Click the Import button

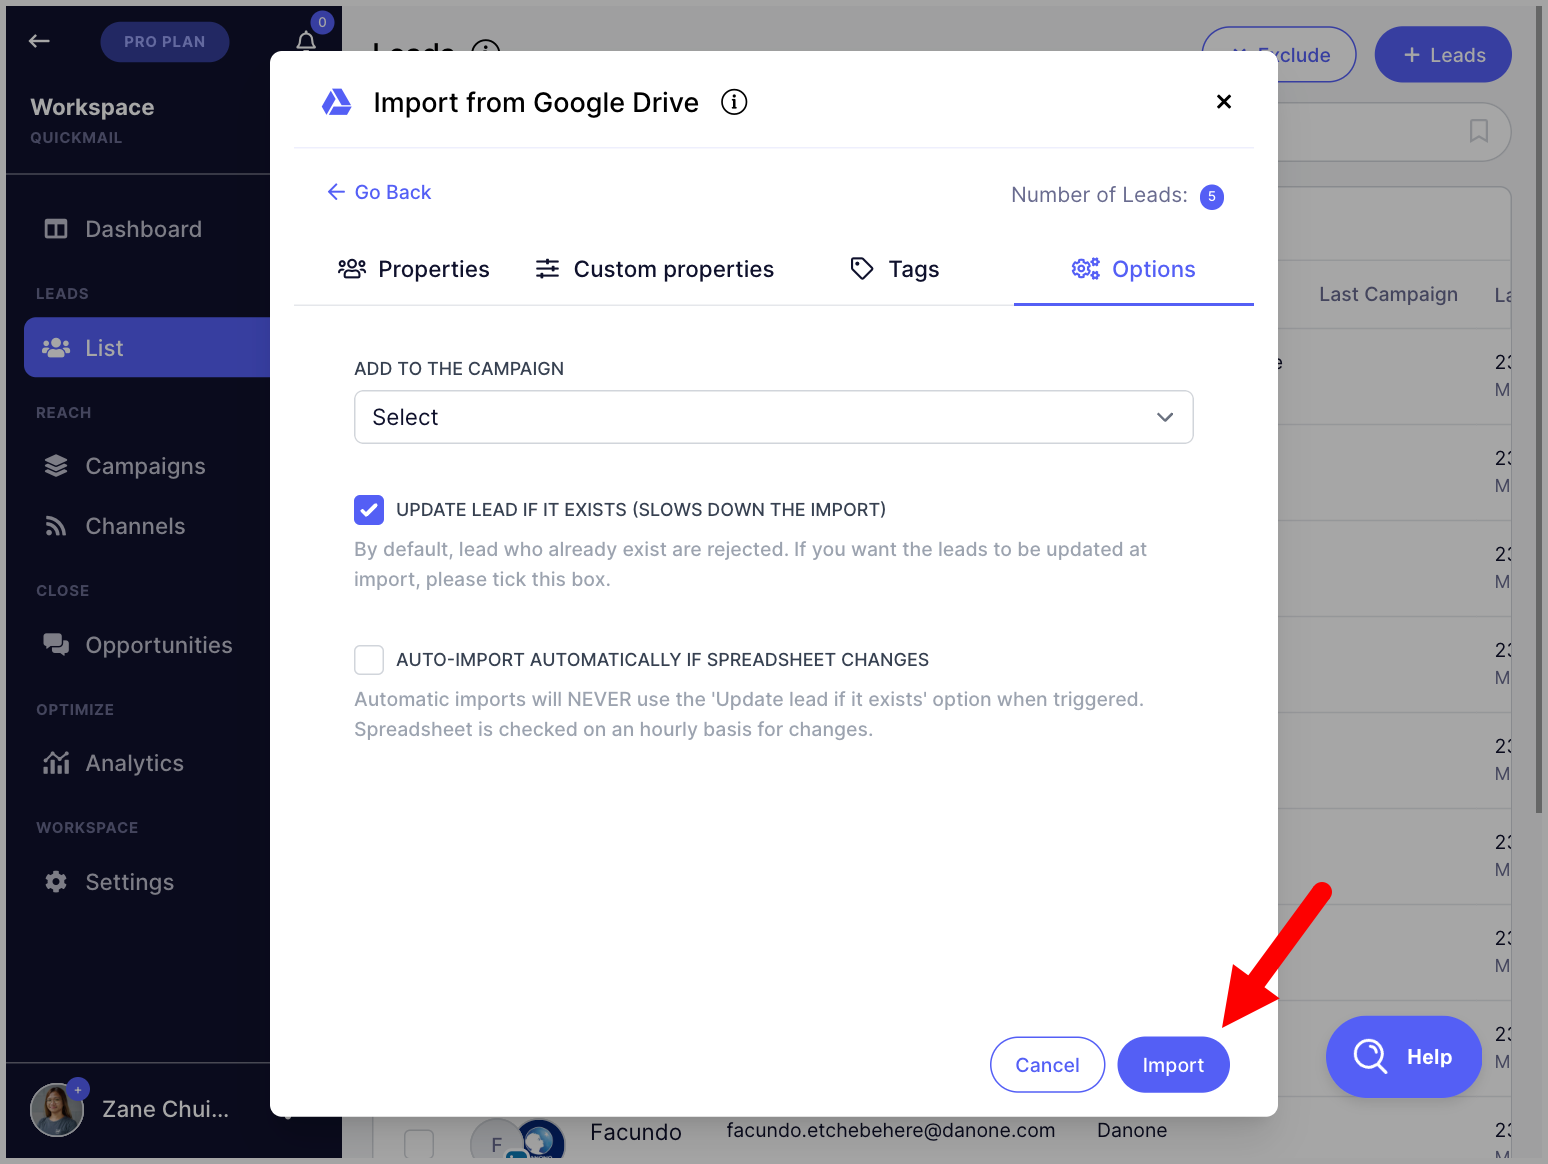coord(1173,1065)
